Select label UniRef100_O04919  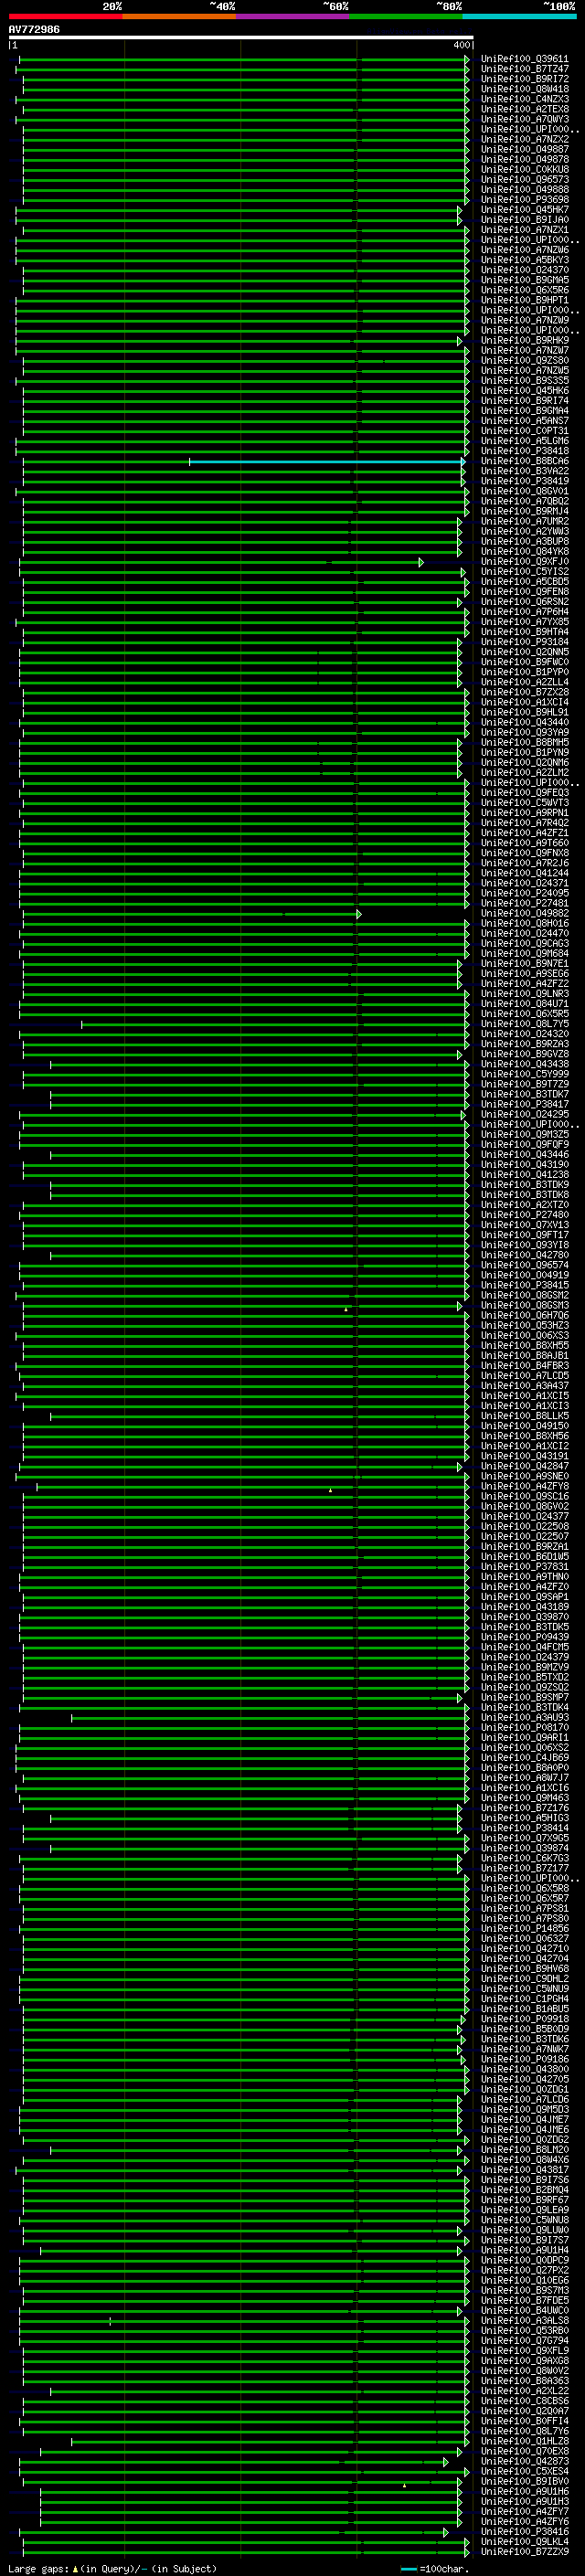pyautogui.click(x=525, y=1275)
